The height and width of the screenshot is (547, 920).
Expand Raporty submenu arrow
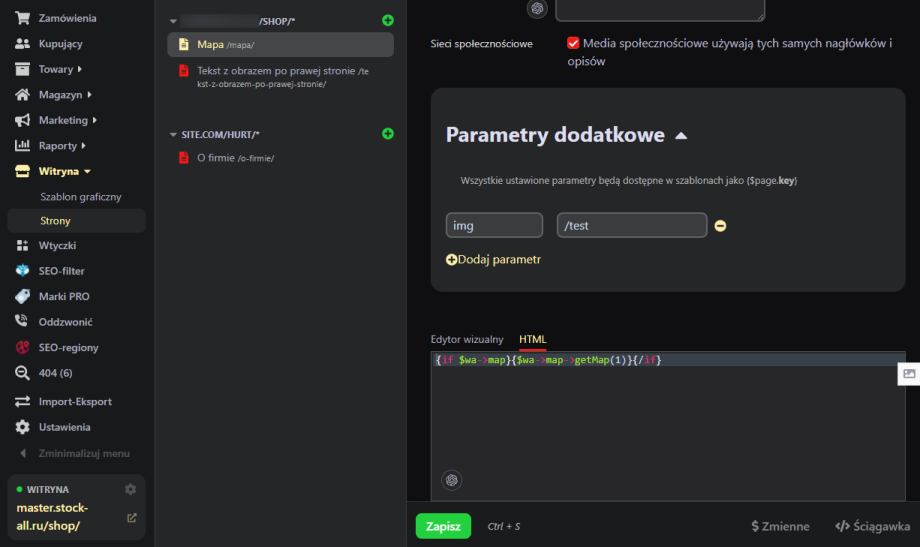click(83, 146)
